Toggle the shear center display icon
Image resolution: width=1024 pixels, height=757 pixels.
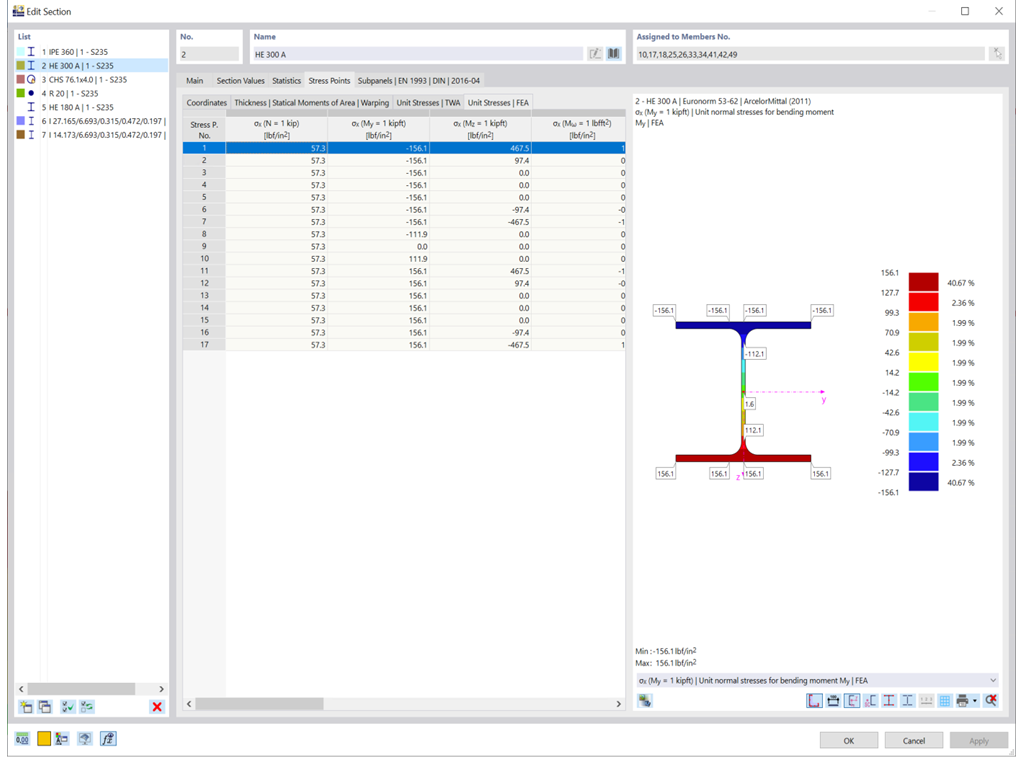click(x=870, y=701)
